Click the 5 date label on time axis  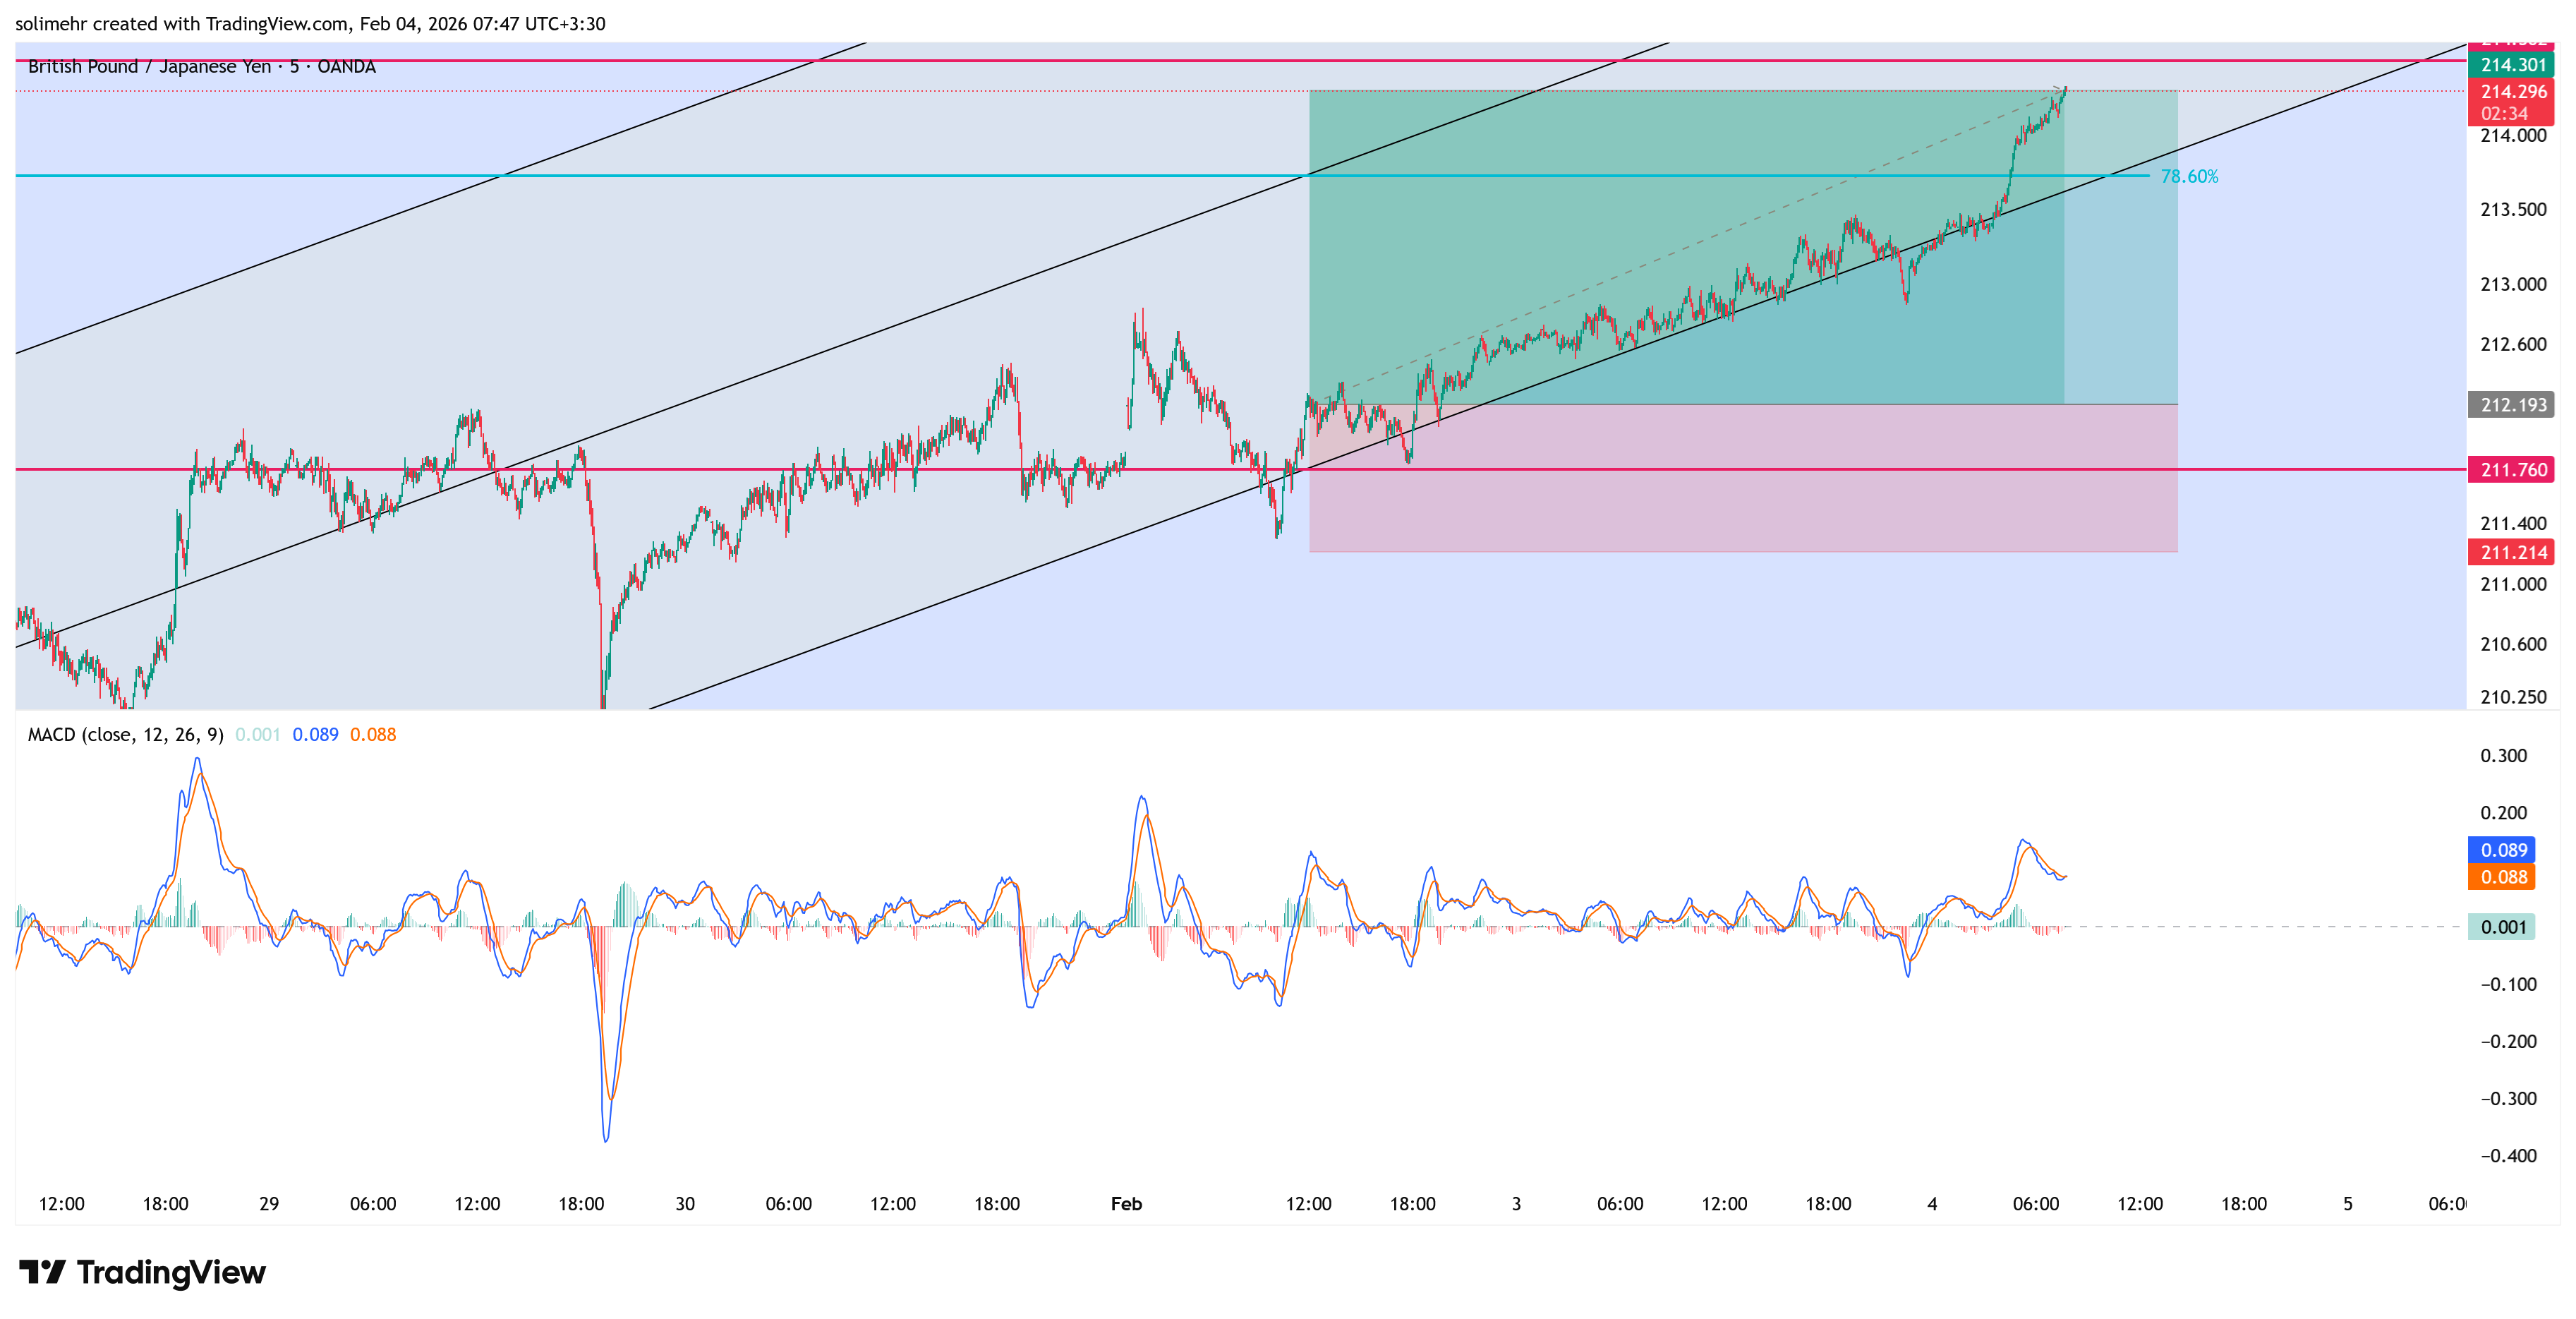pos(2348,1204)
